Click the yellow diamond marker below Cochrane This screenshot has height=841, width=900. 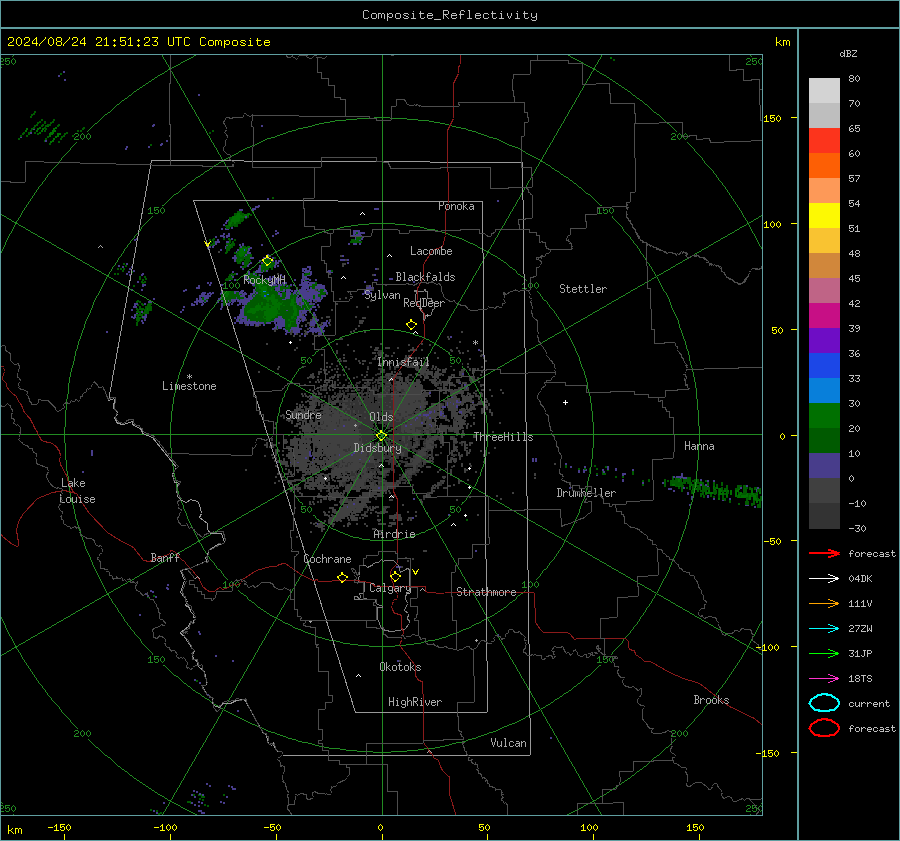click(342, 578)
